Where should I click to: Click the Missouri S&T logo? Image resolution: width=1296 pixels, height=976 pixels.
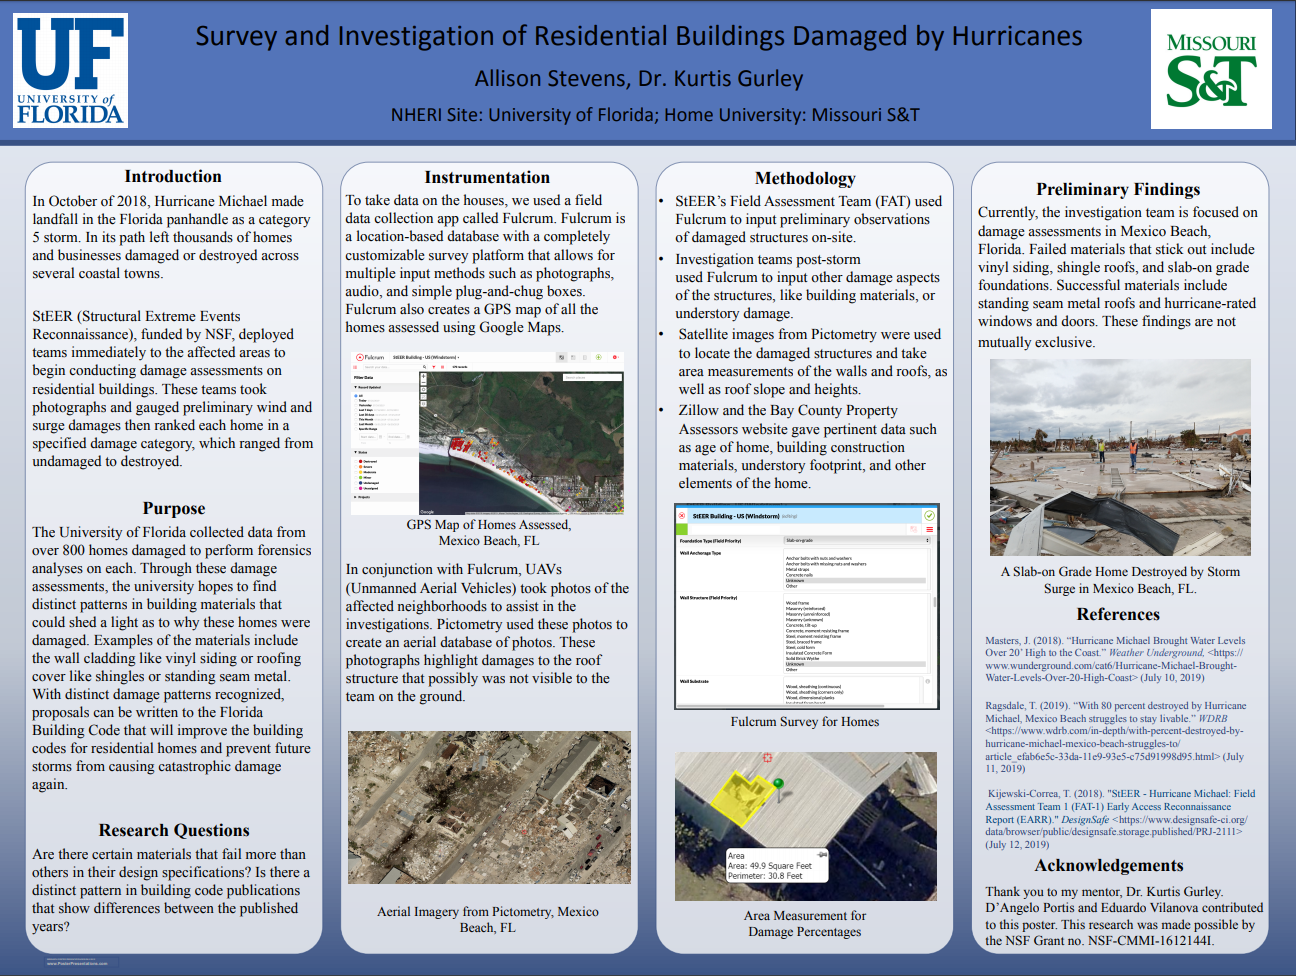[x=1211, y=69]
